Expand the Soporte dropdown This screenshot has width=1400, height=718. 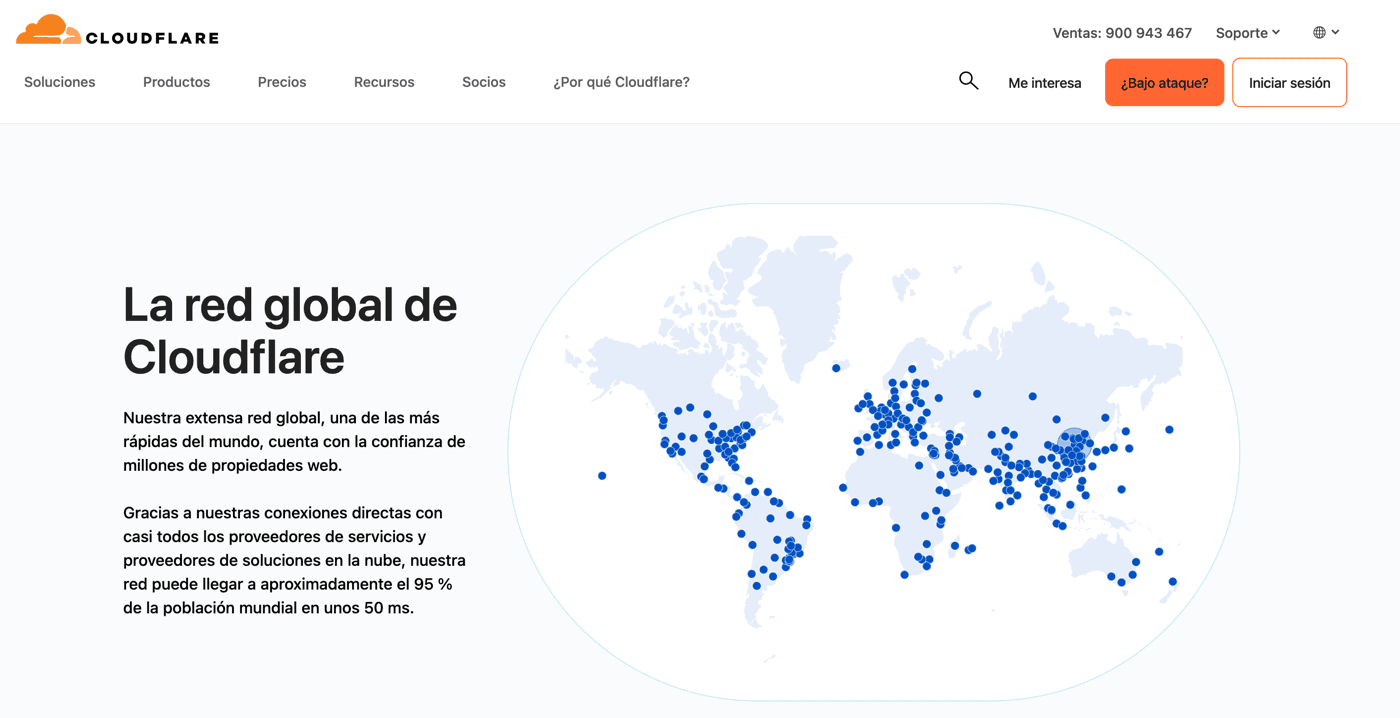click(x=1247, y=33)
